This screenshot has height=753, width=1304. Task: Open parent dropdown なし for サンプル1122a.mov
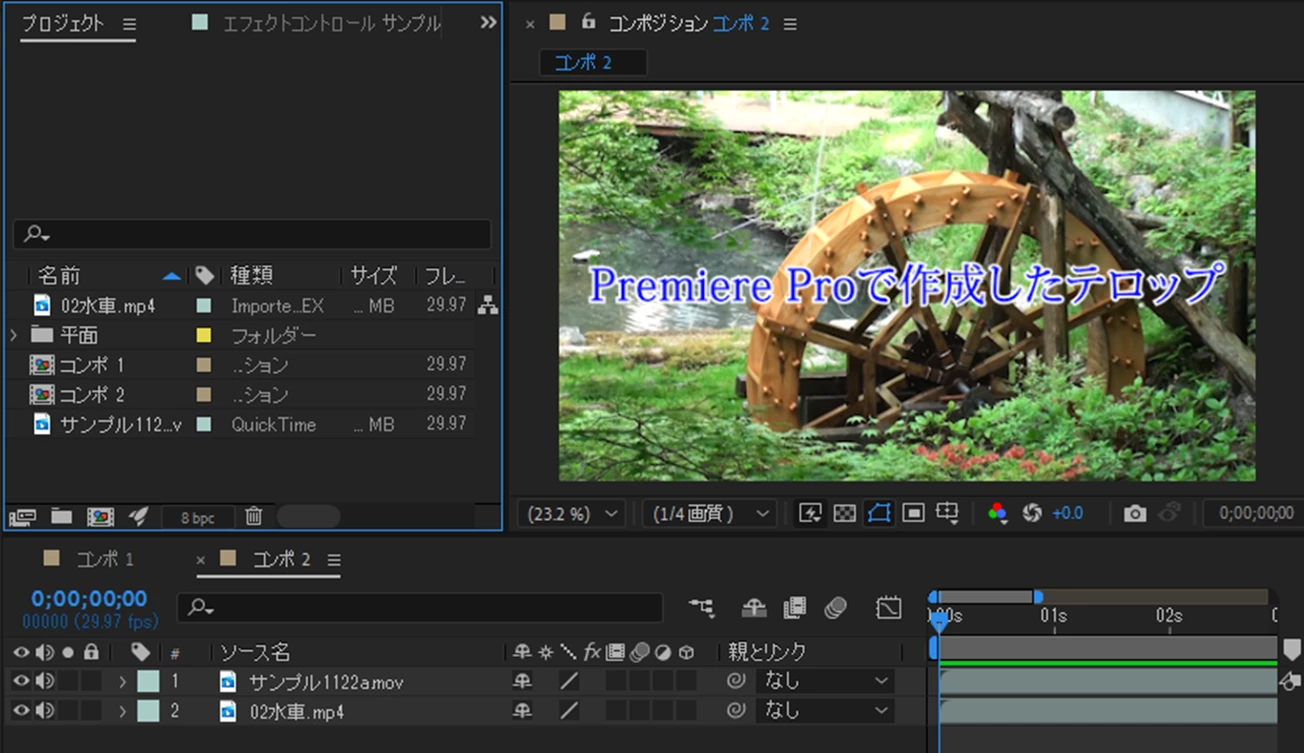[x=825, y=682]
